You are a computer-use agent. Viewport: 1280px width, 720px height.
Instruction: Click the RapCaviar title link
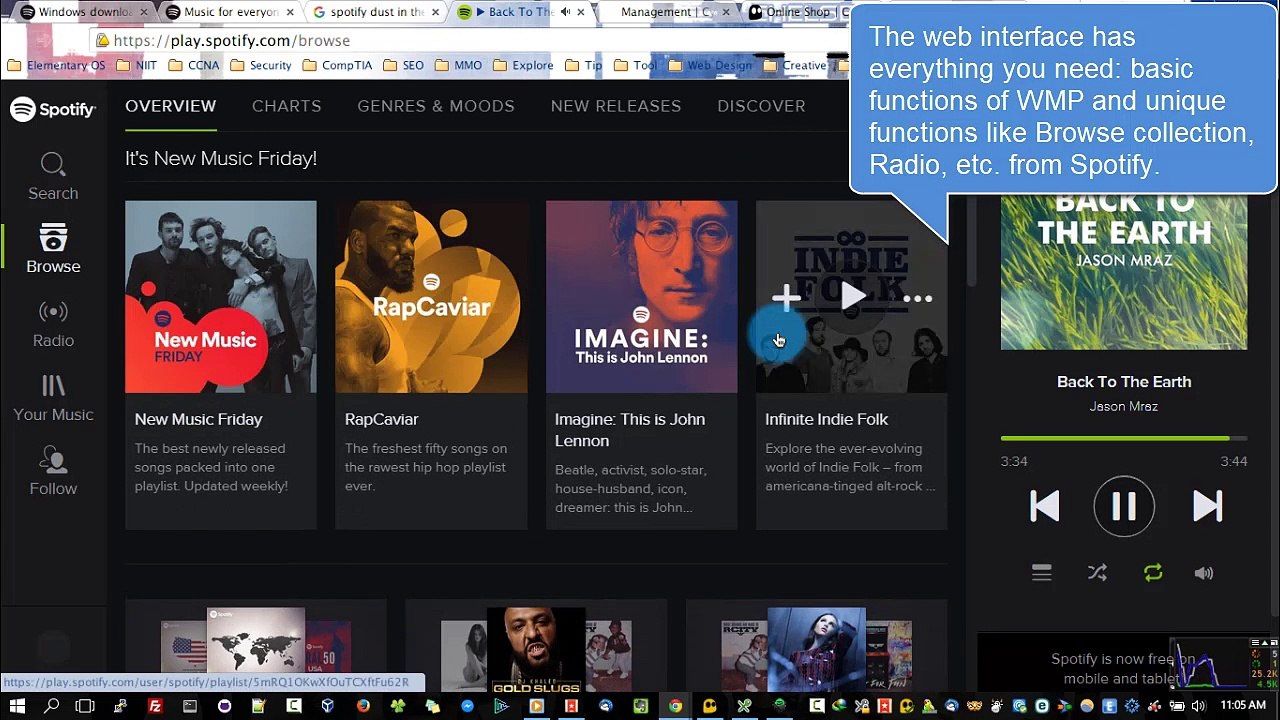(x=381, y=419)
